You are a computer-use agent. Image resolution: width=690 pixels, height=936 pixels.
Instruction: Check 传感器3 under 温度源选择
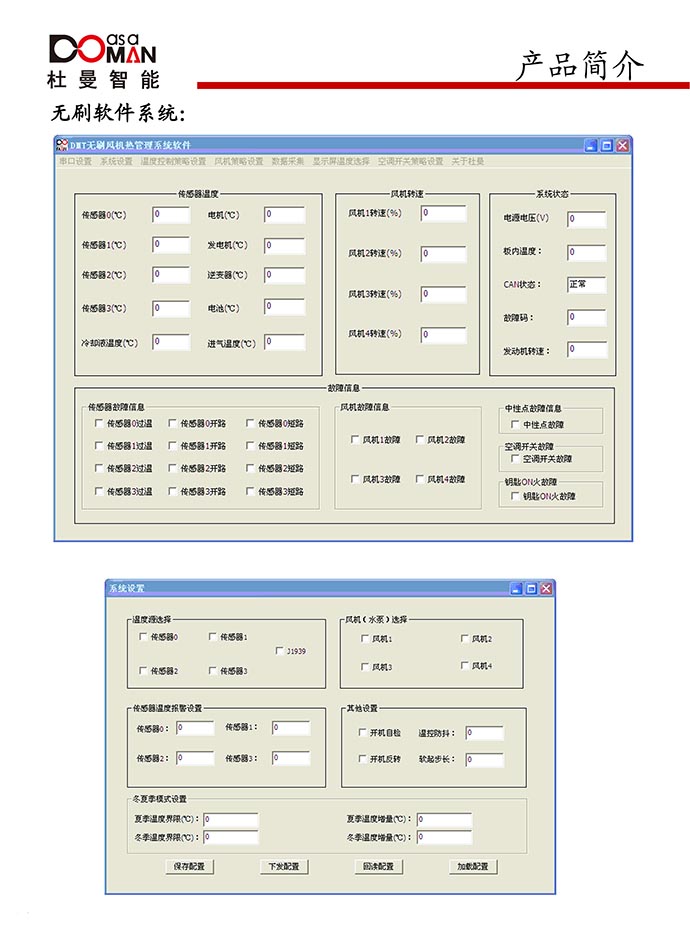[212, 670]
